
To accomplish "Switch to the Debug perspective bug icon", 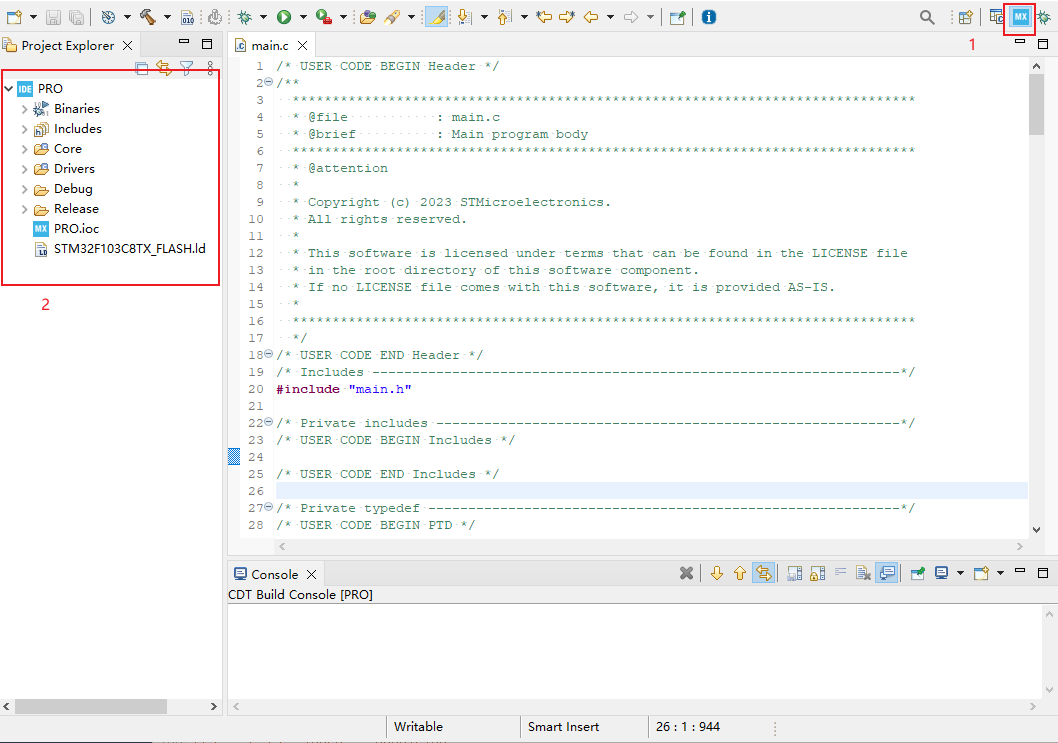I will [1044, 18].
